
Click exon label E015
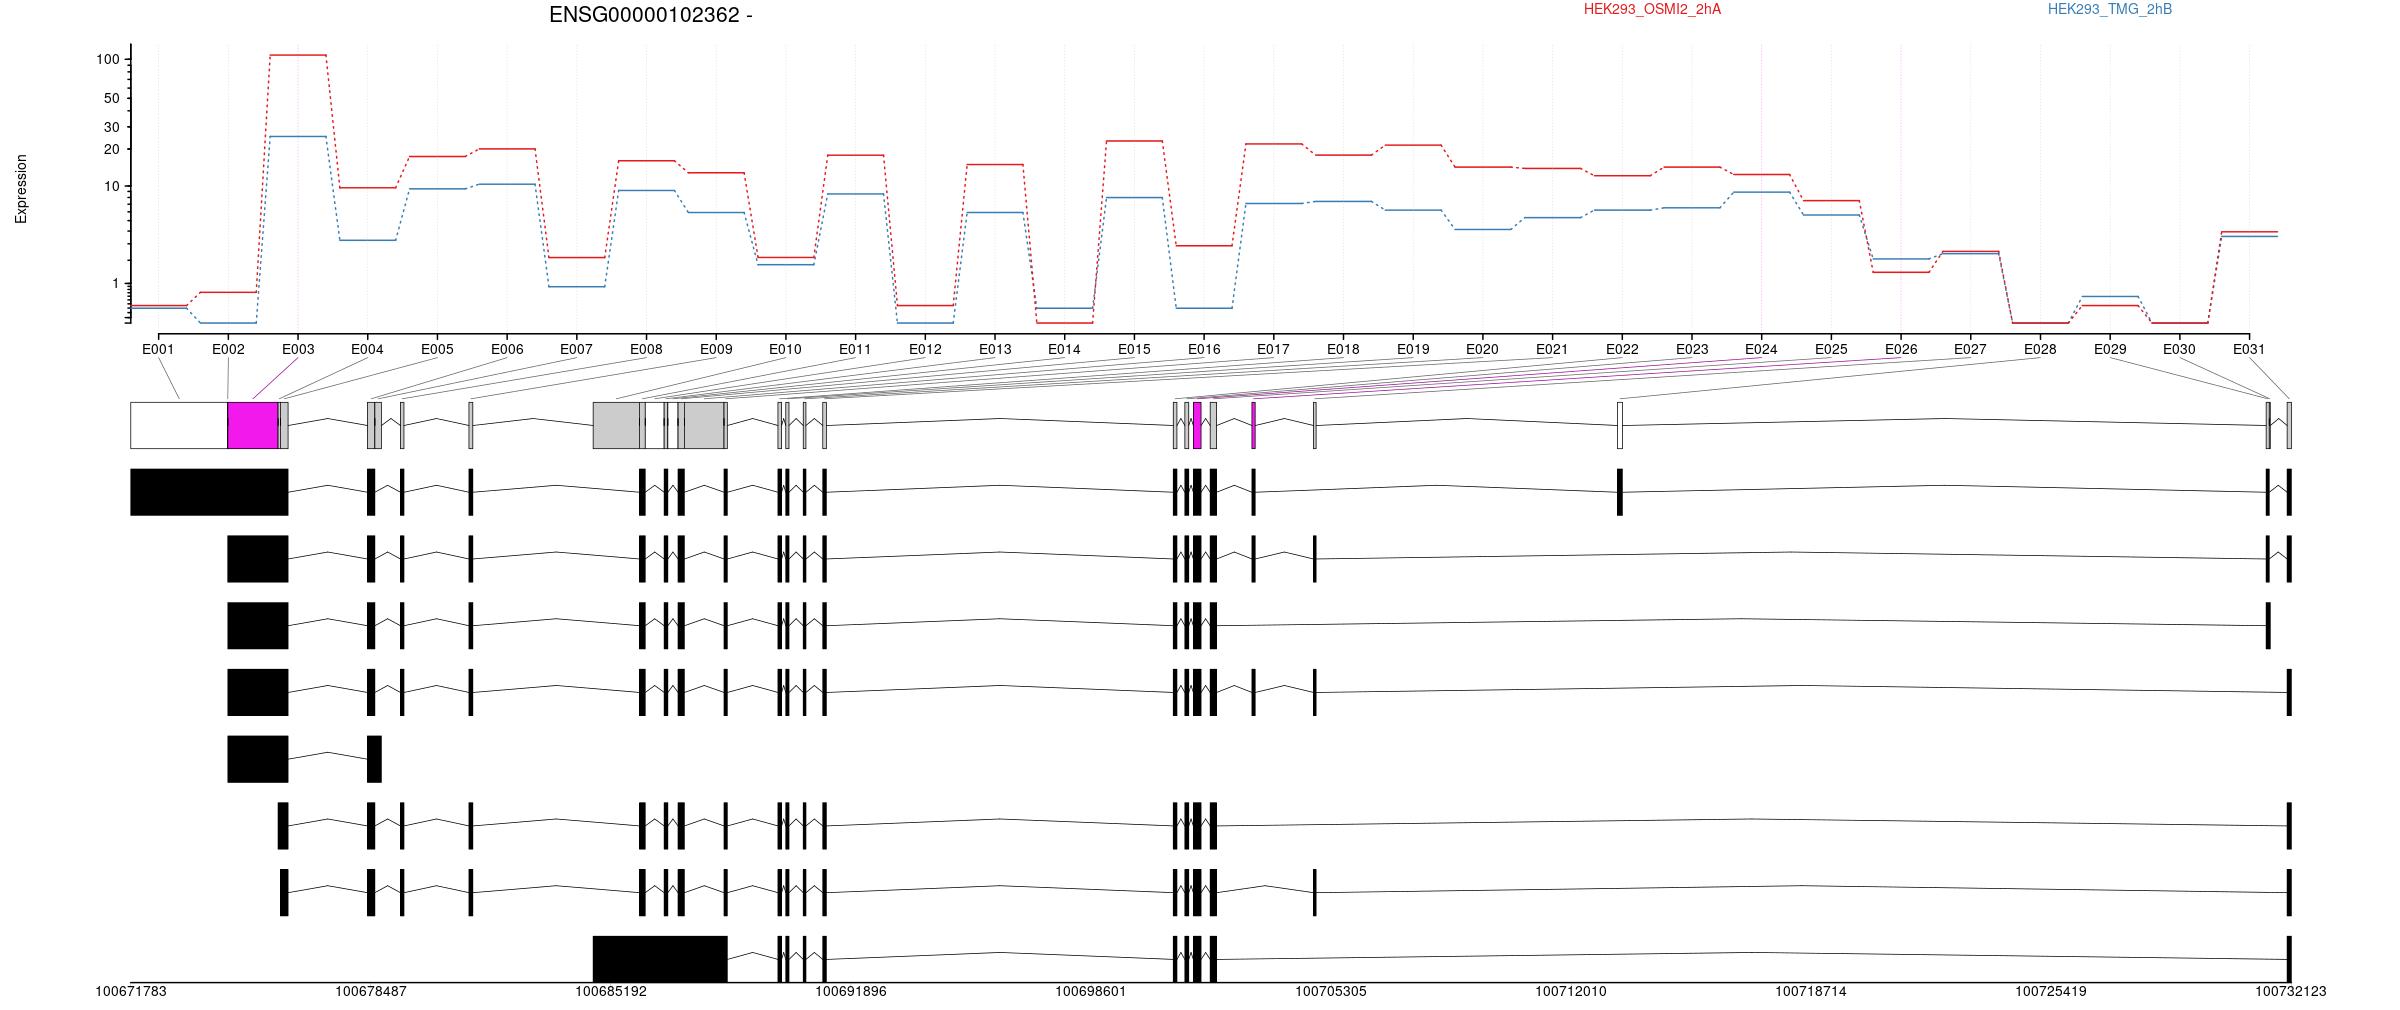pos(1134,349)
